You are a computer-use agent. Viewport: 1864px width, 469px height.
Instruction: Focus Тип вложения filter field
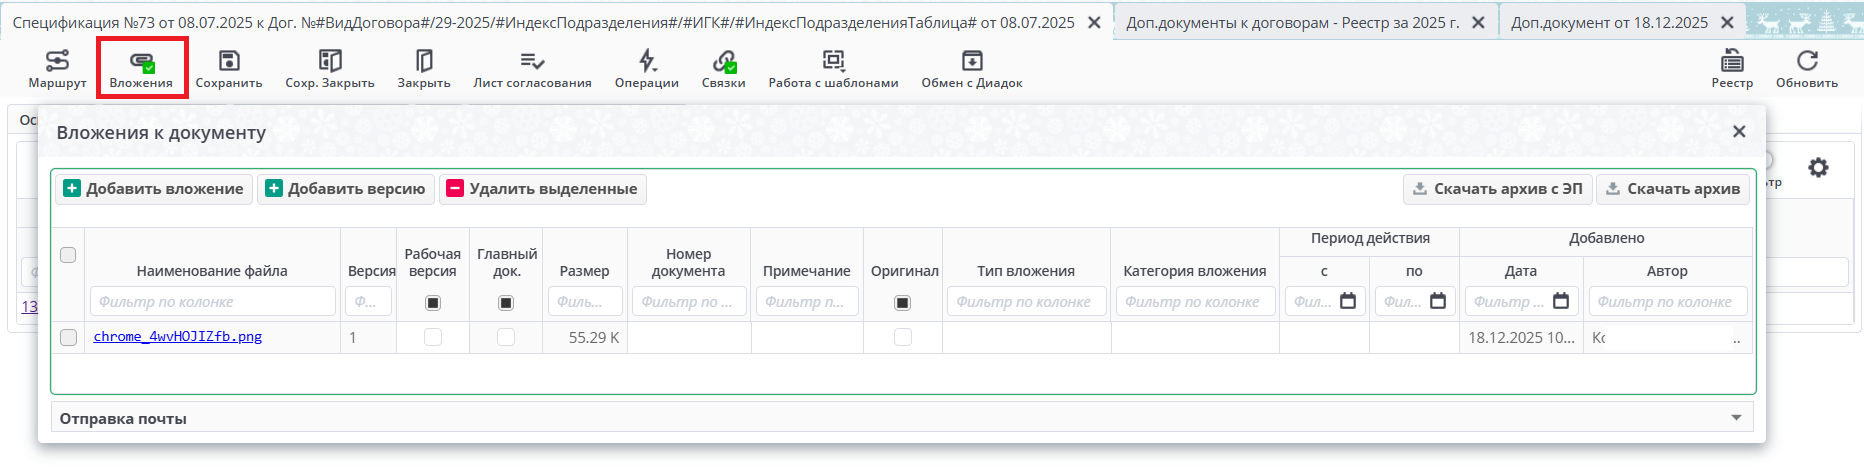pyautogui.click(x=1027, y=301)
